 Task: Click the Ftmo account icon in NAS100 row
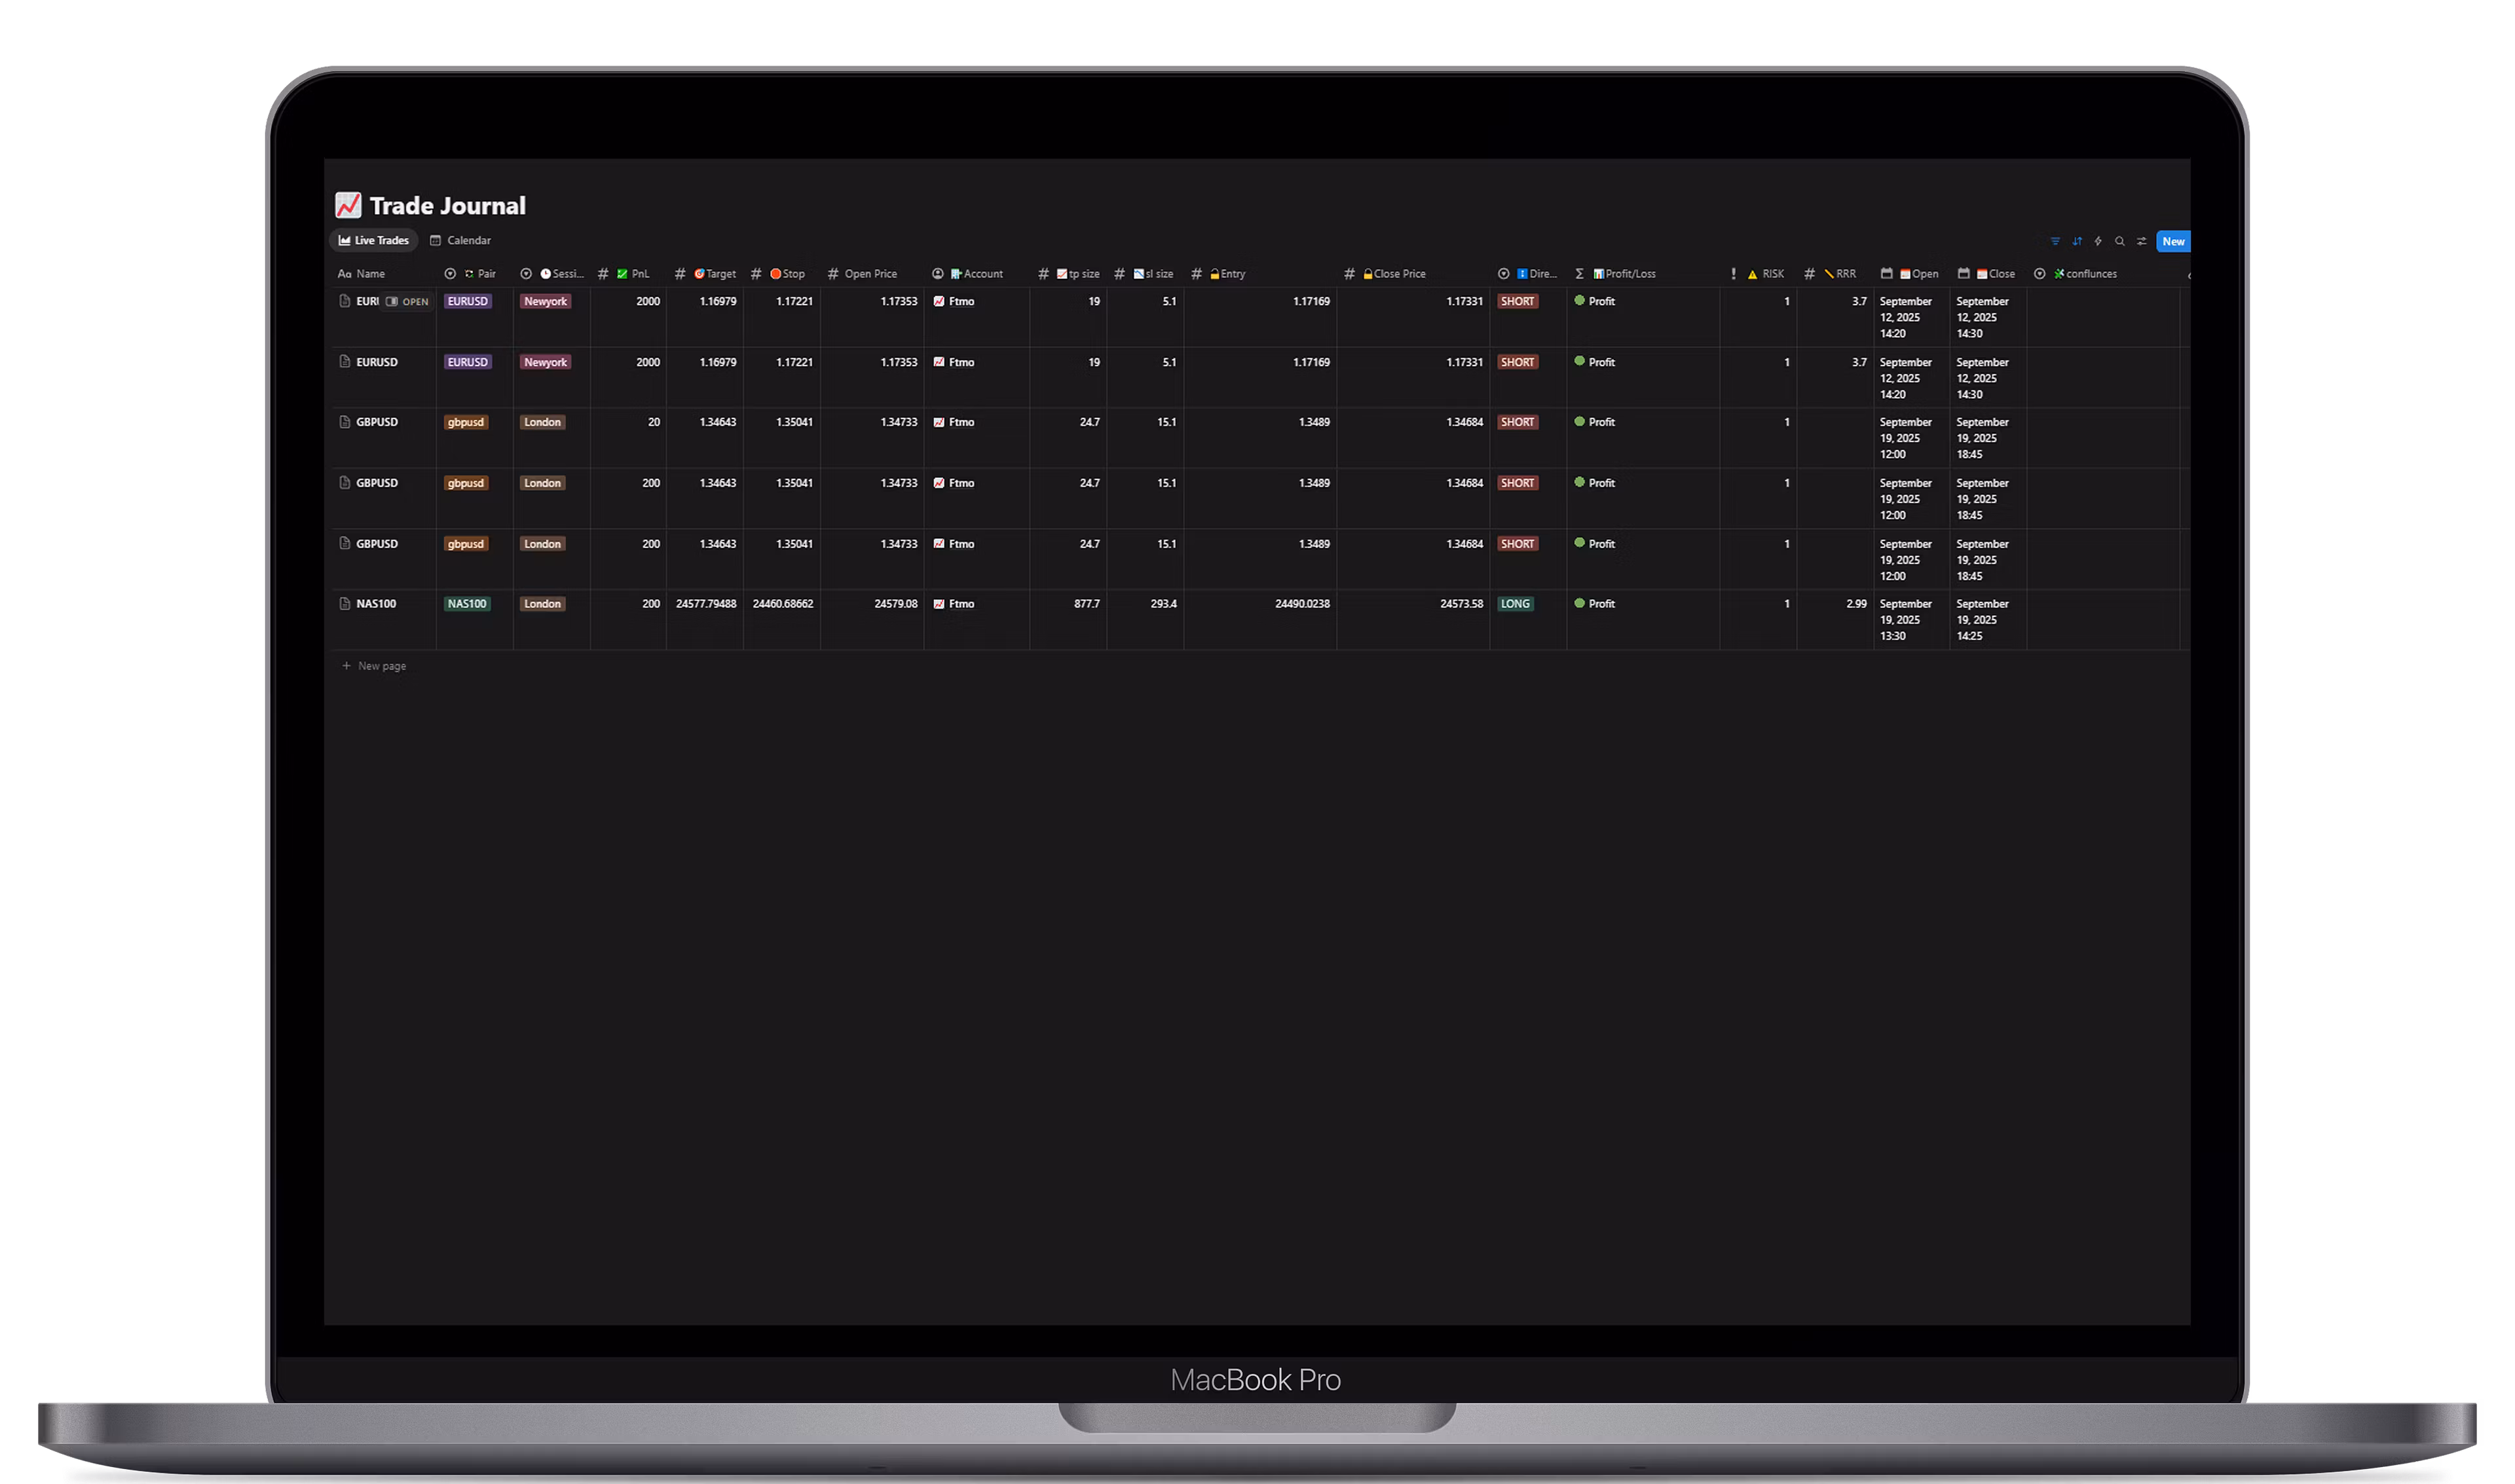coord(939,604)
